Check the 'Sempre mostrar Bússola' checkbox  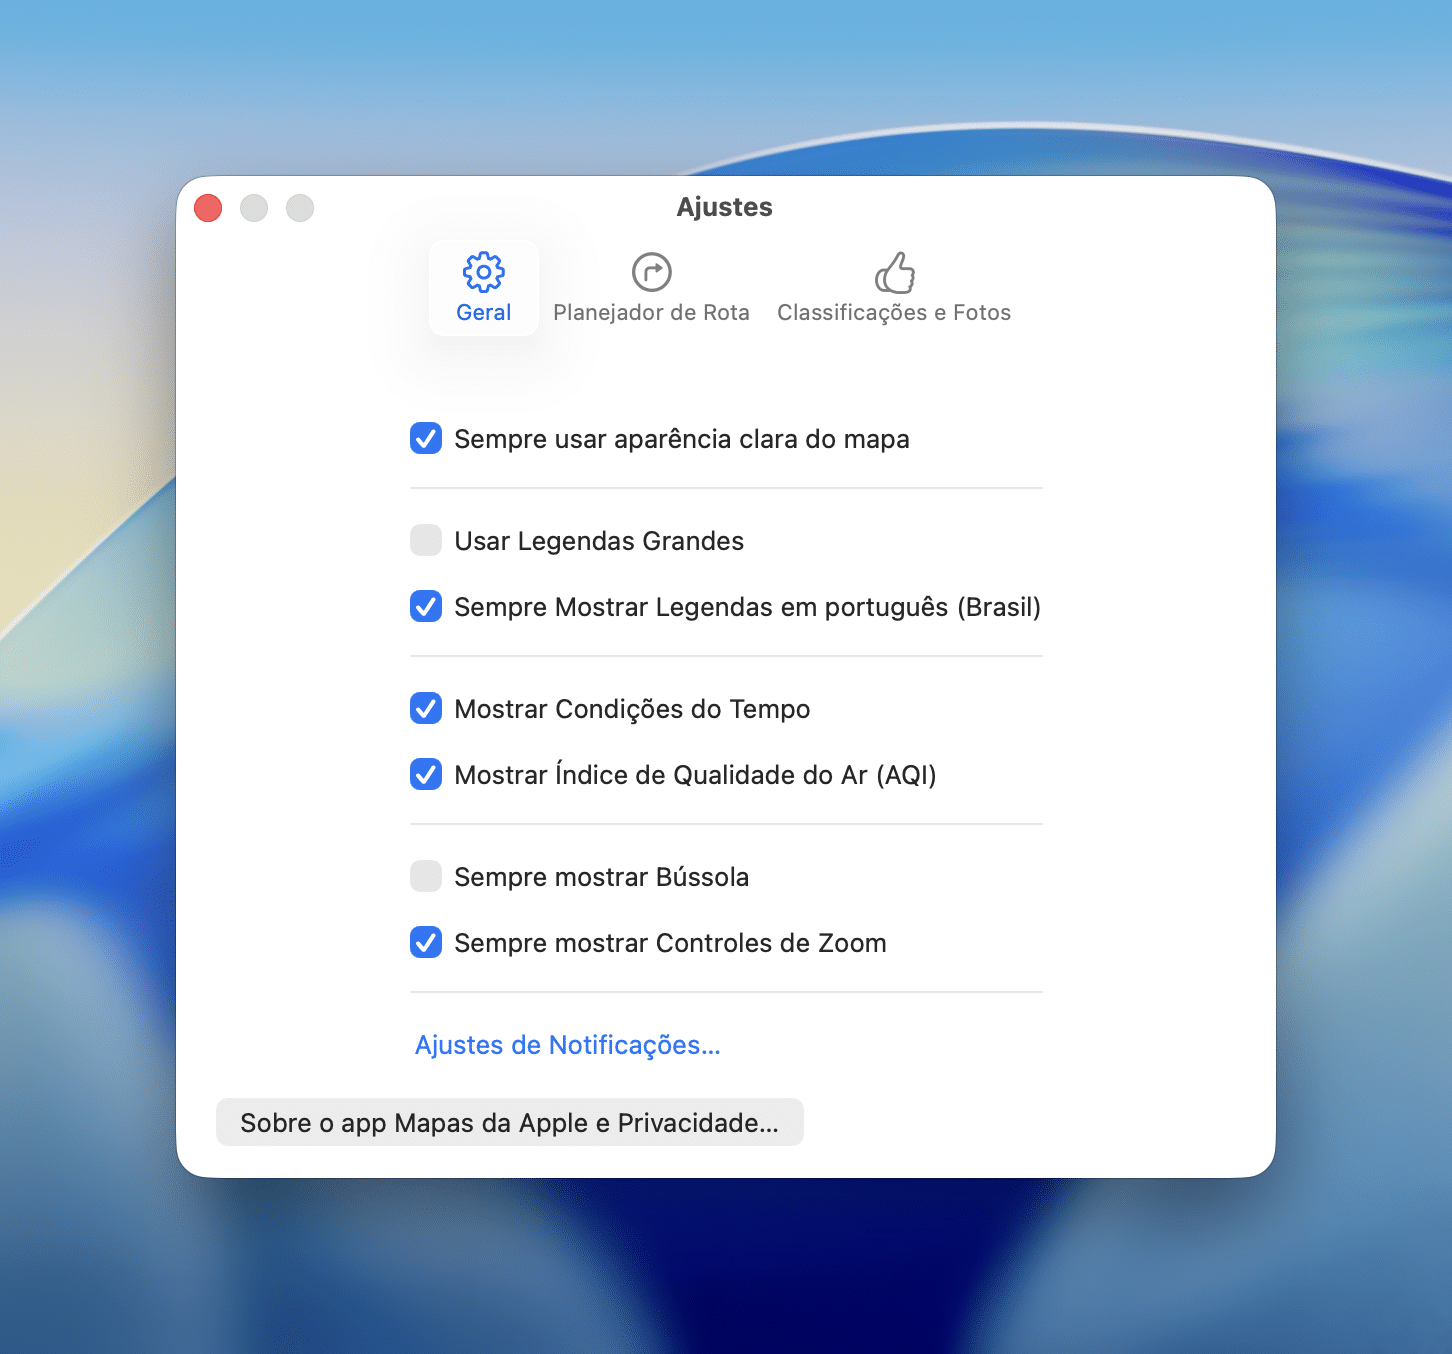click(426, 877)
